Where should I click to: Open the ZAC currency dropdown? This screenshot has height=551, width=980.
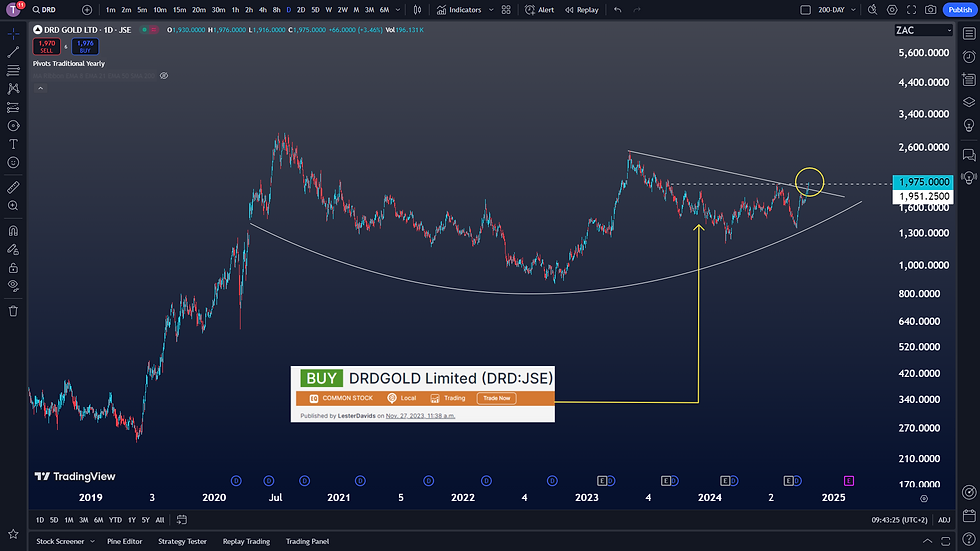tap(923, 30)
